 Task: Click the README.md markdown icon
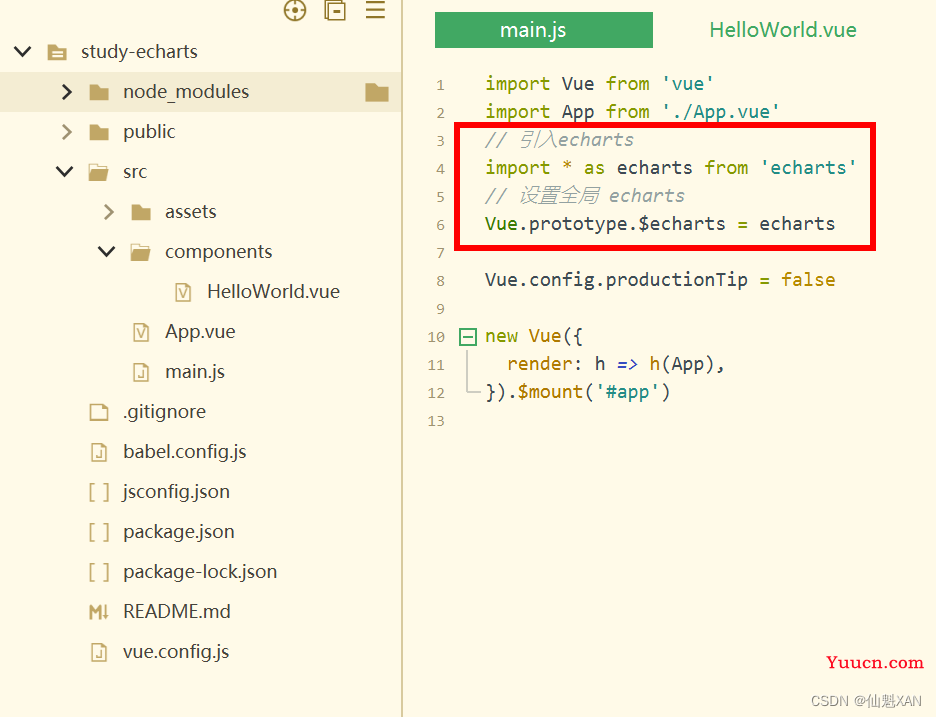point(99,612)
